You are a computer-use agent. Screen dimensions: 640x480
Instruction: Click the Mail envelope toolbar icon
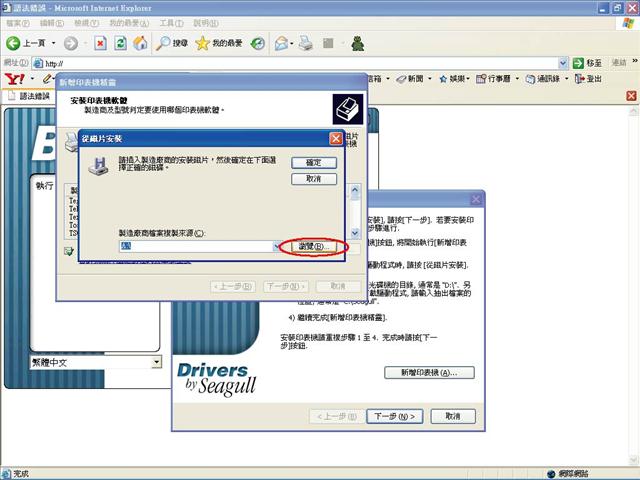click(281, 43)
